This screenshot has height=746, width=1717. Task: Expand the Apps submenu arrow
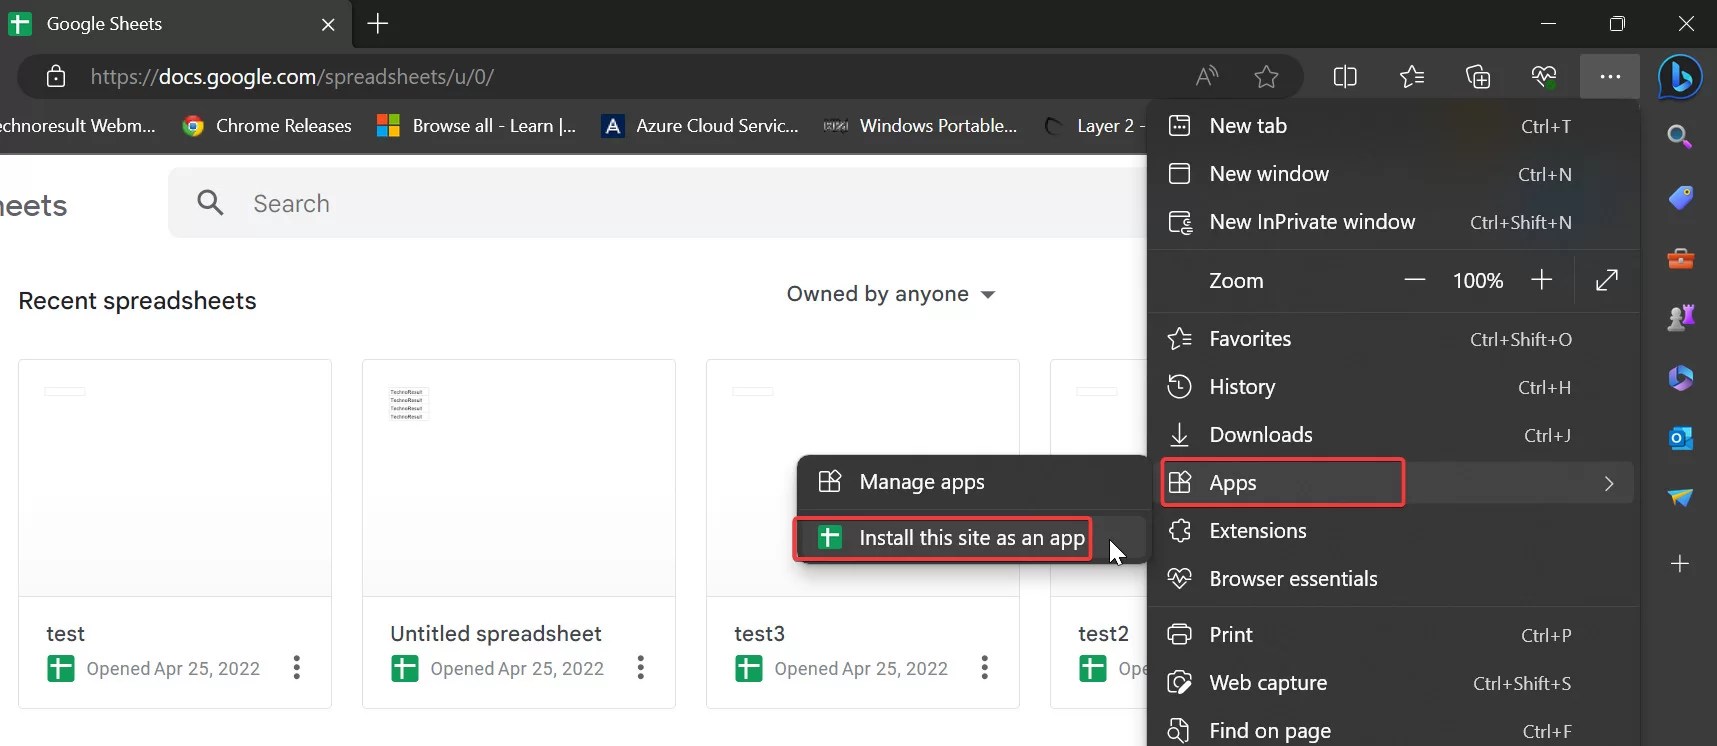pyautogui.click(x=1609, y=483)
